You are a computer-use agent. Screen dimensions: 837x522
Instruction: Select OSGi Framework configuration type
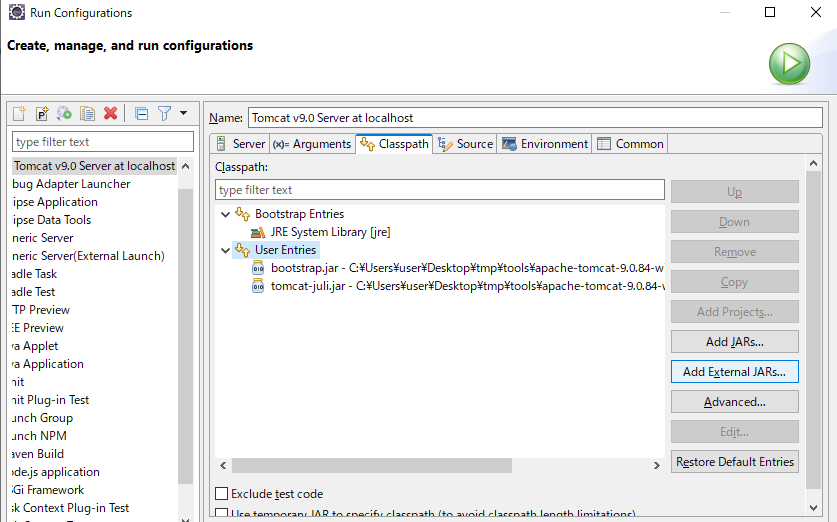point(48,490)
